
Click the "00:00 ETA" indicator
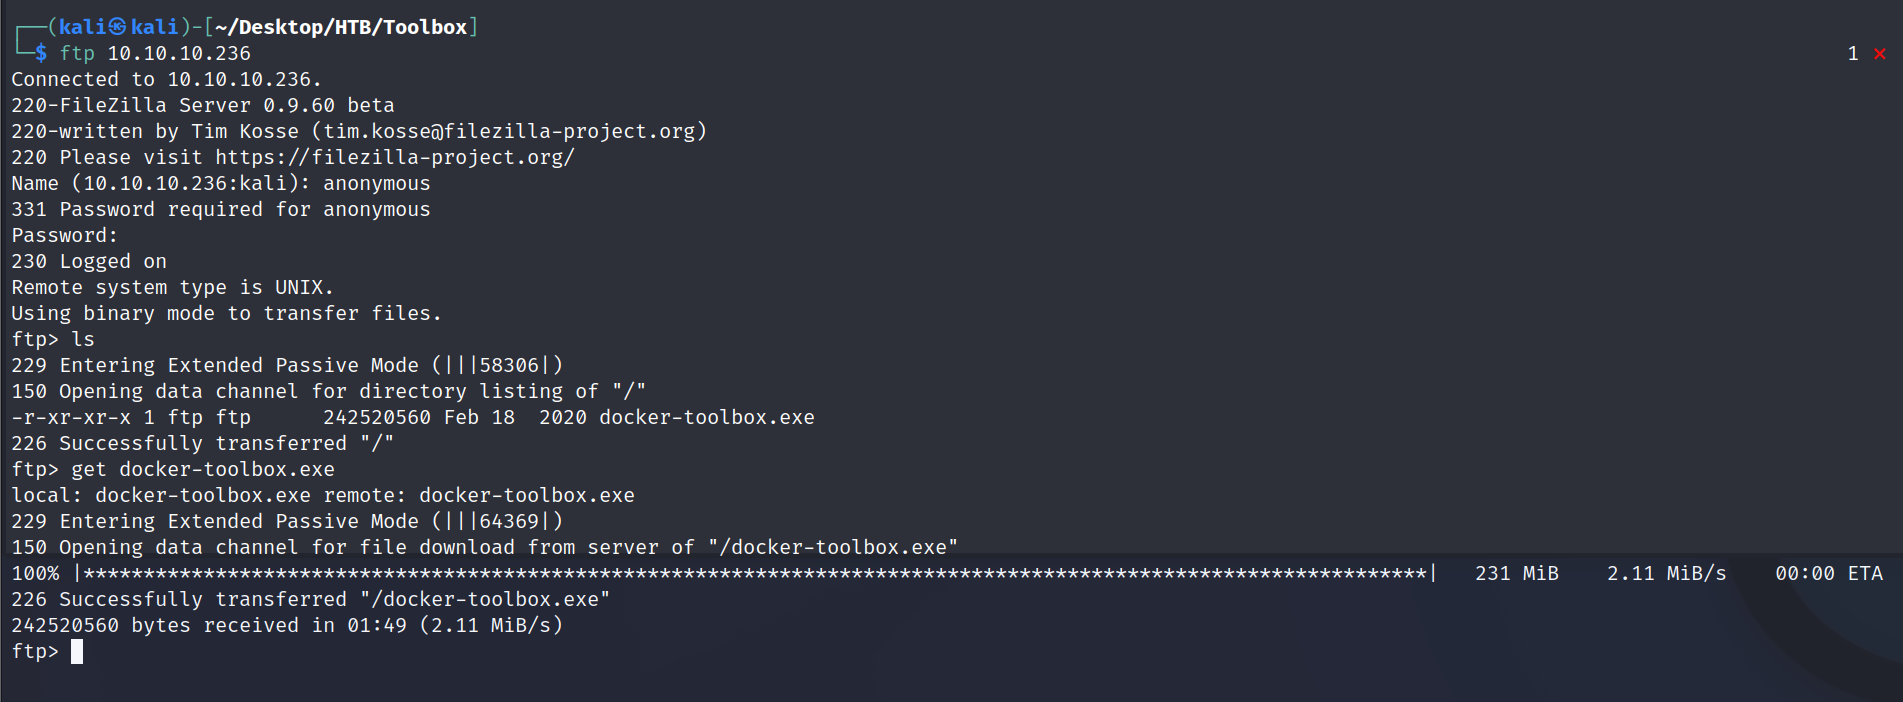pyautogui.click(x=1828, y=573)
